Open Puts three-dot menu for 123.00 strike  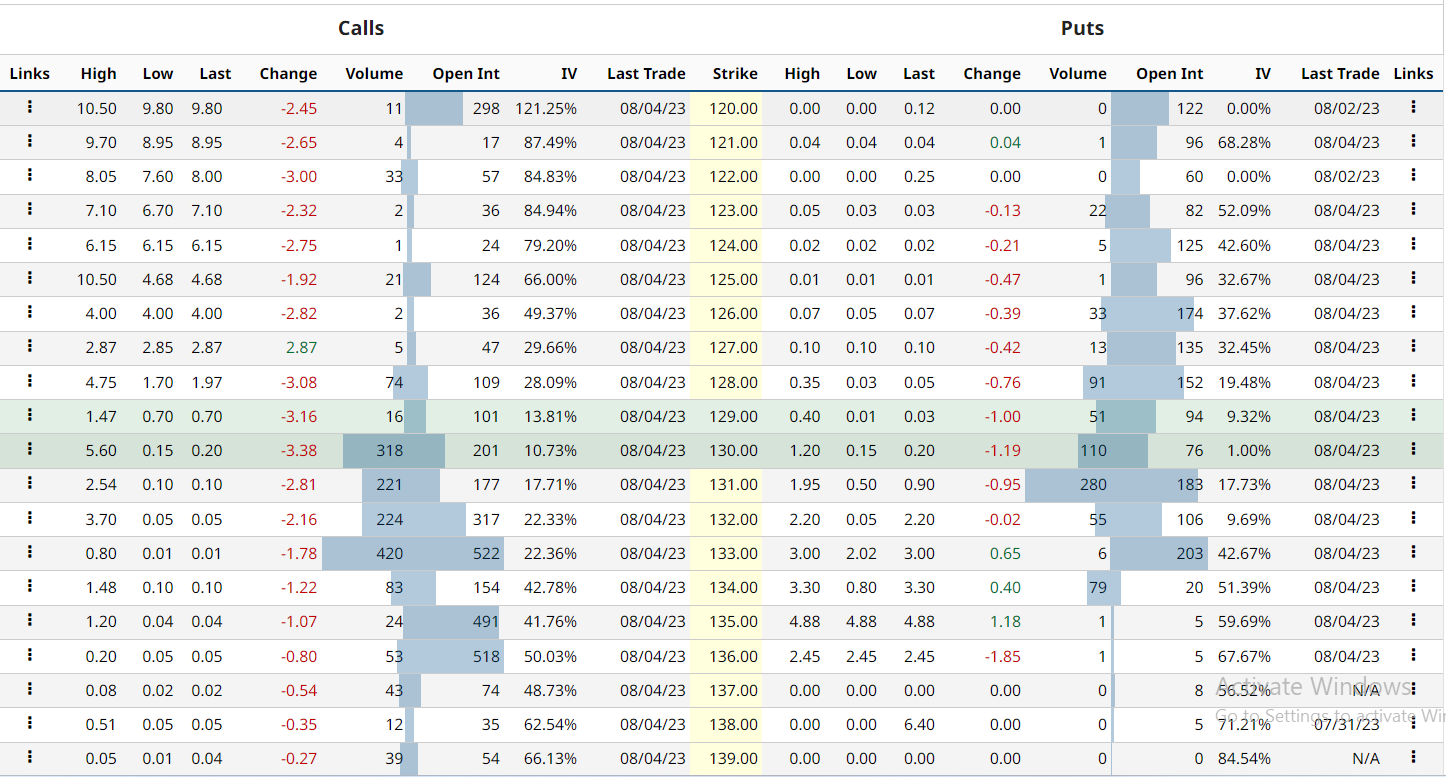tap(1413, 209)
